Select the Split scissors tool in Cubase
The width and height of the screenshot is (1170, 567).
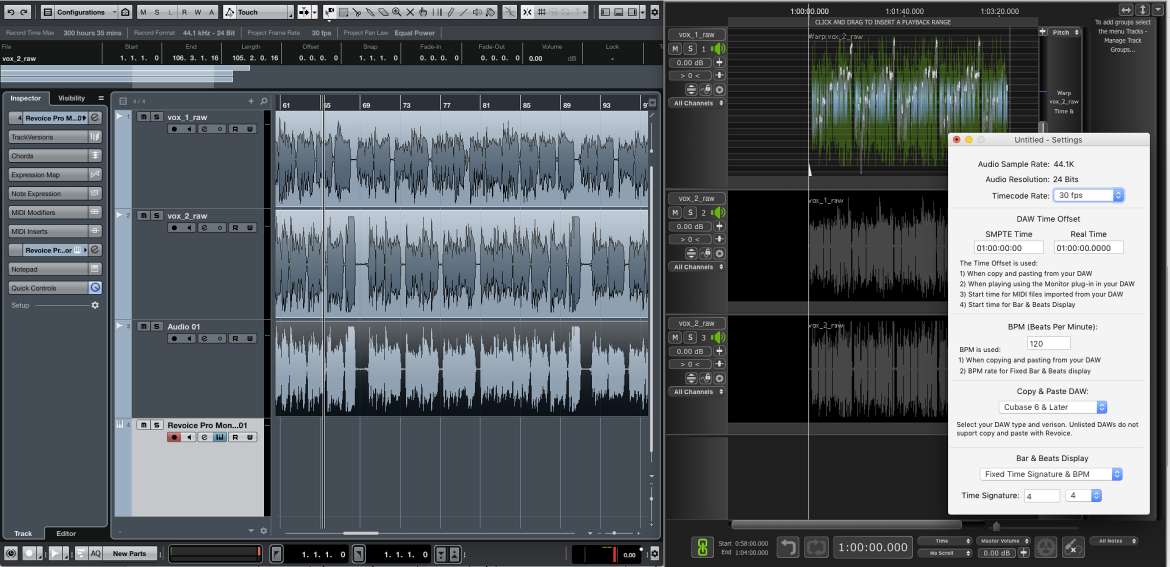click(x=357, y=13)
